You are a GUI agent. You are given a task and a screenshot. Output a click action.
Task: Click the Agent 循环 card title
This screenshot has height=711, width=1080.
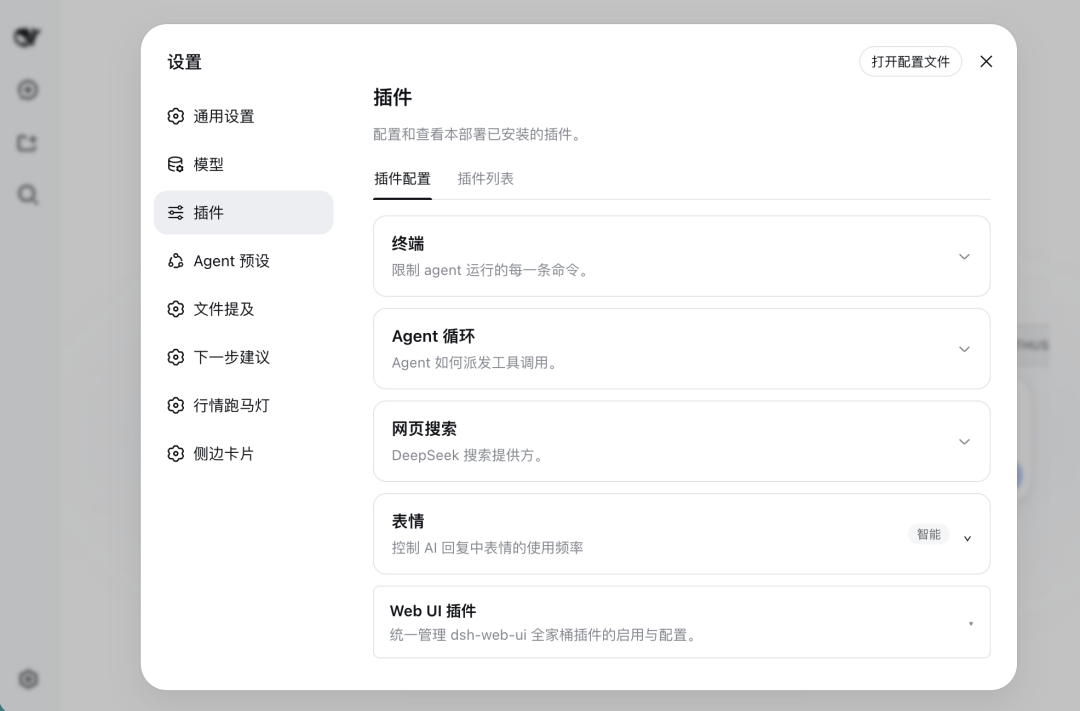click(433, 336)
